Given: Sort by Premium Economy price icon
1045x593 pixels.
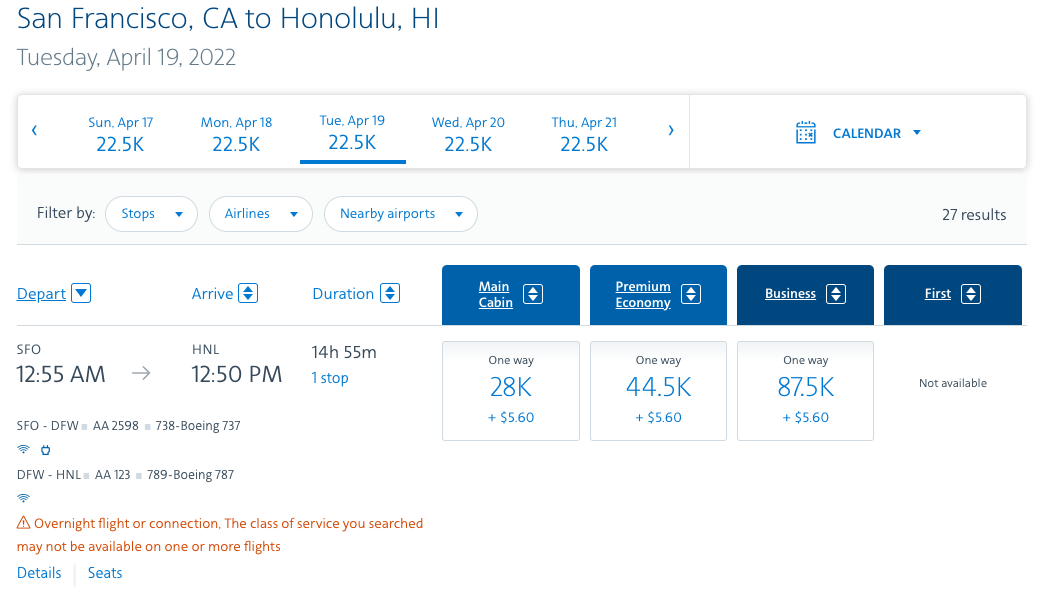Looking at the screenshot, I should (x=691, y=294).
